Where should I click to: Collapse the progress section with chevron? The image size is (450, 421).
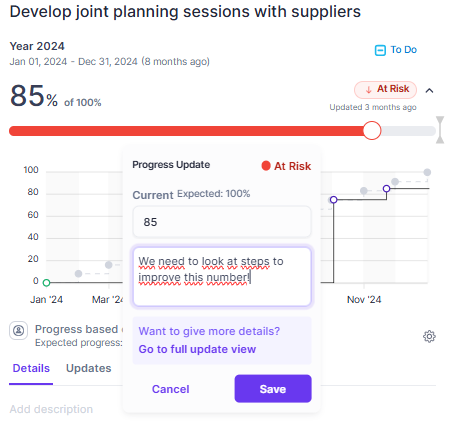point(429,90)
